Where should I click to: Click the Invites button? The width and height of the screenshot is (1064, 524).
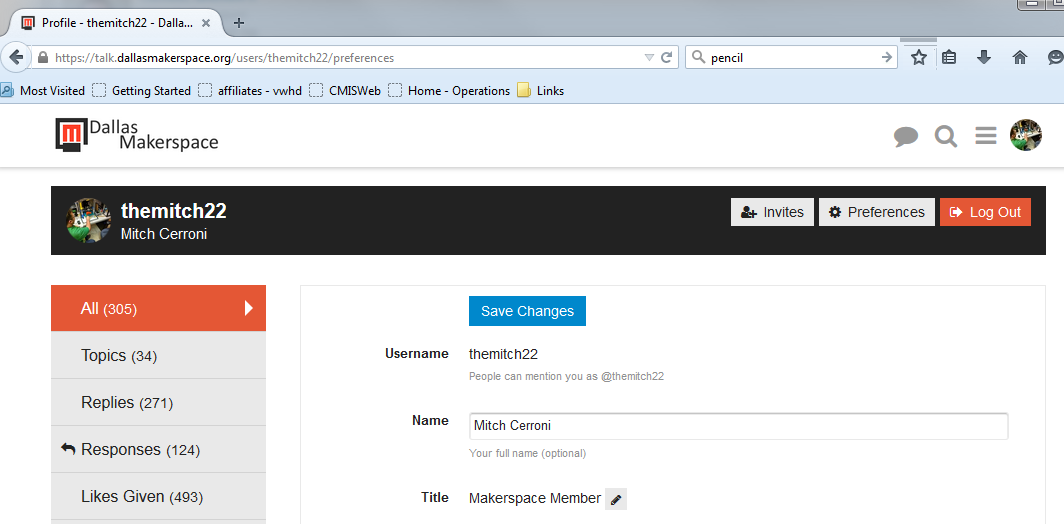click(772, 212)
